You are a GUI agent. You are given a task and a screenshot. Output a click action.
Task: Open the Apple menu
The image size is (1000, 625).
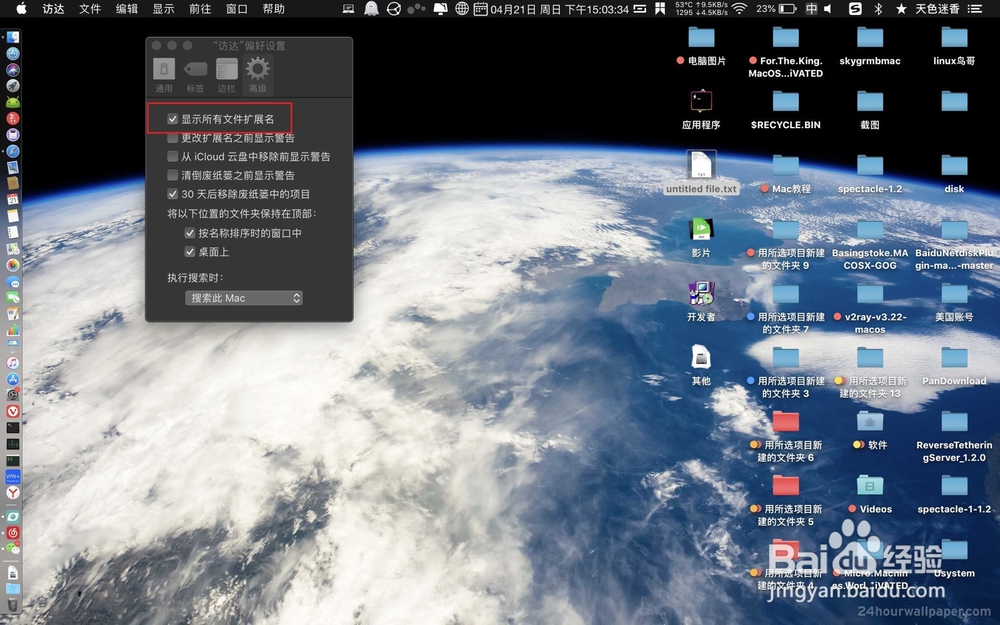21,9
